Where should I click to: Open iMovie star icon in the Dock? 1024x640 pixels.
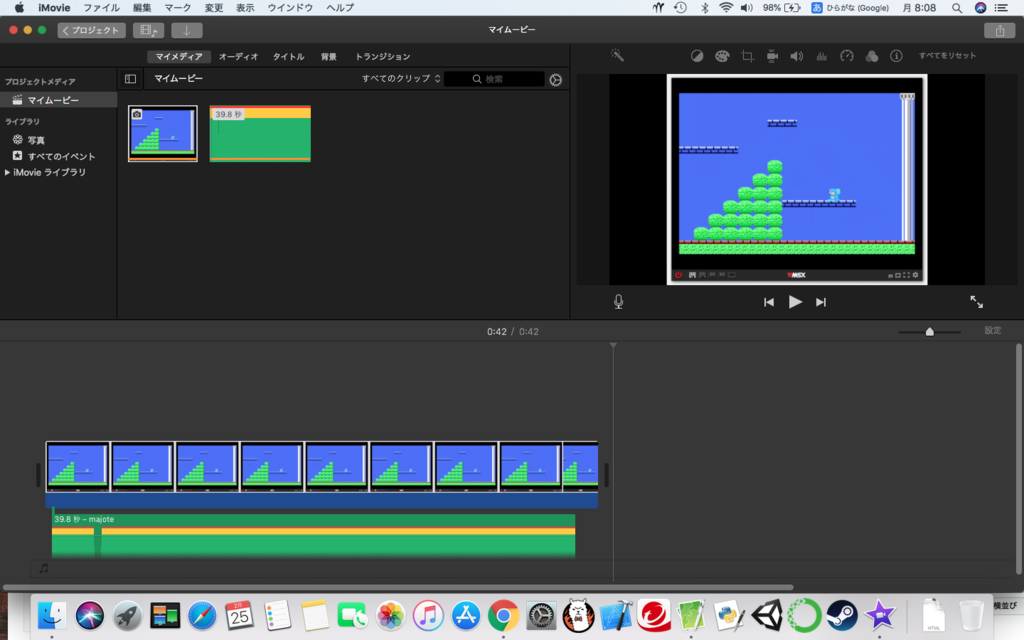click(x=880, y=615)
